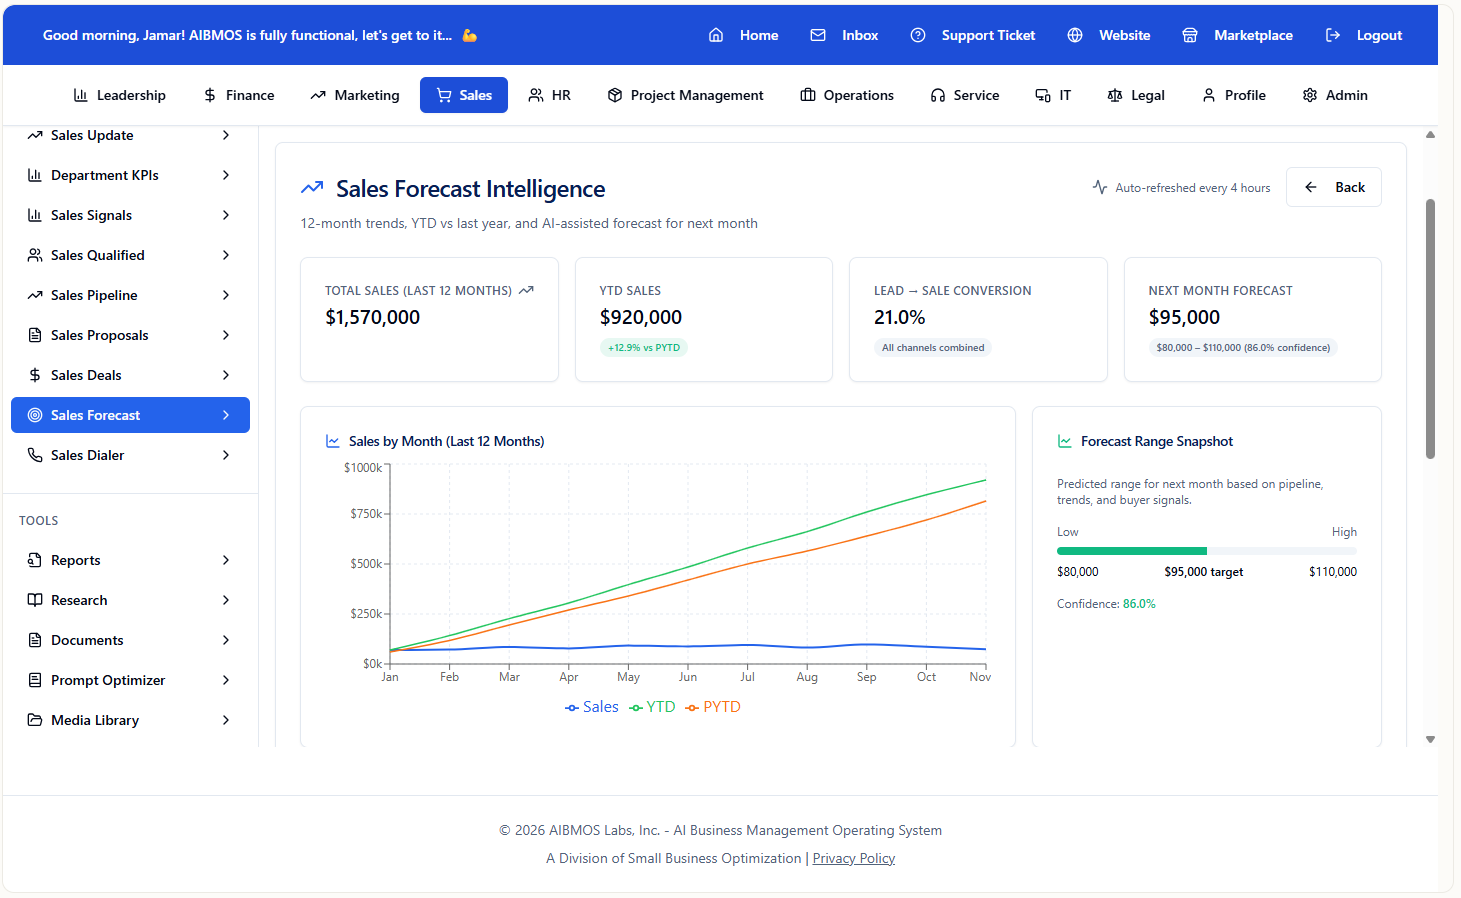Viewport: 1461px width, 898px height.
Task: Click the Research book icon
Action: 35,600
